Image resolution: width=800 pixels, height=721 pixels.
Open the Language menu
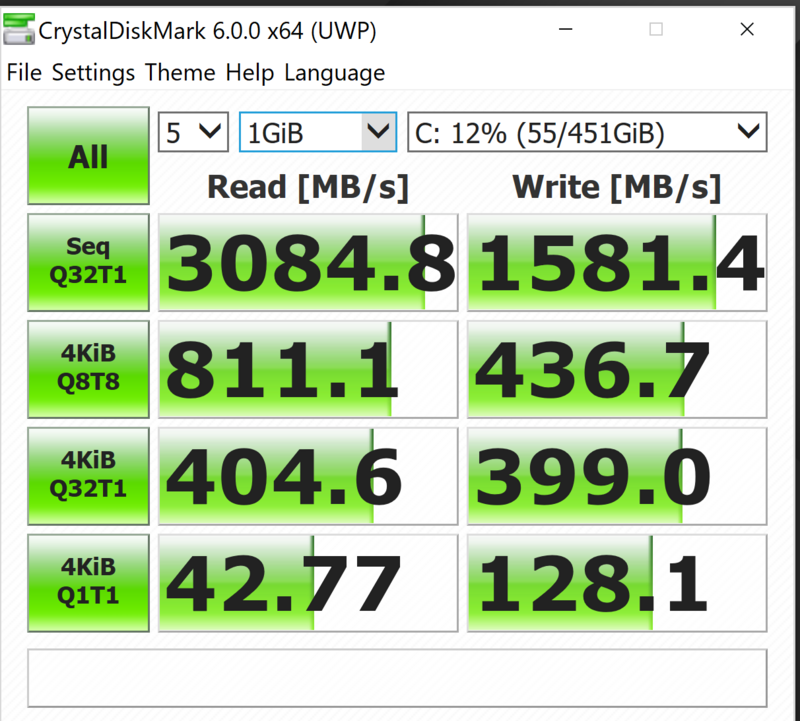[x=335, y=72]
